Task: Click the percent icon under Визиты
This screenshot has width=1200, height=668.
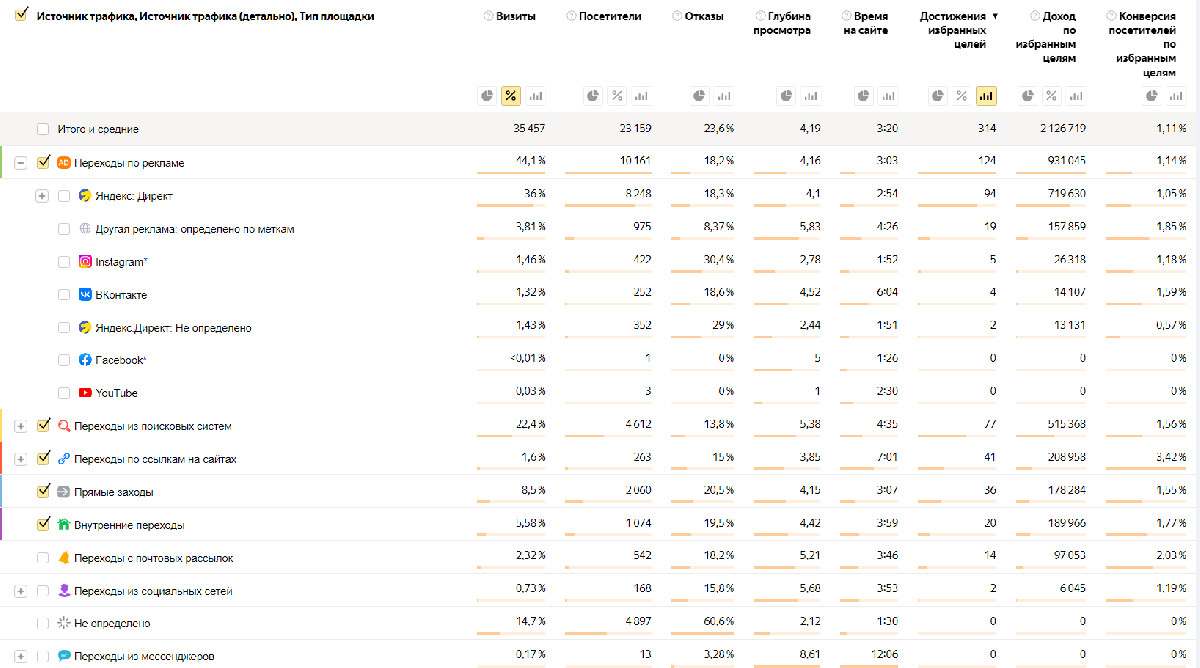Action: (511, 96)
